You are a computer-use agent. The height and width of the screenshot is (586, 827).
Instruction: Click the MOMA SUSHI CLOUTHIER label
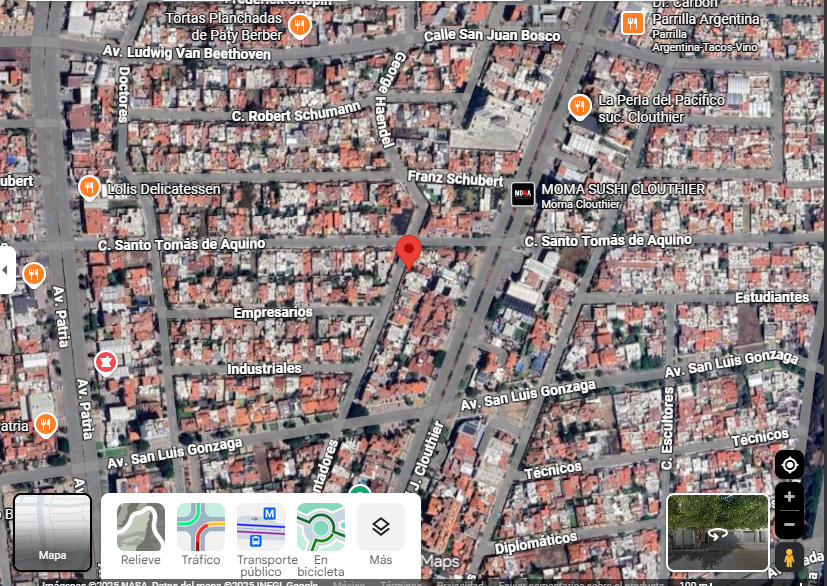(x=623, y=189)
